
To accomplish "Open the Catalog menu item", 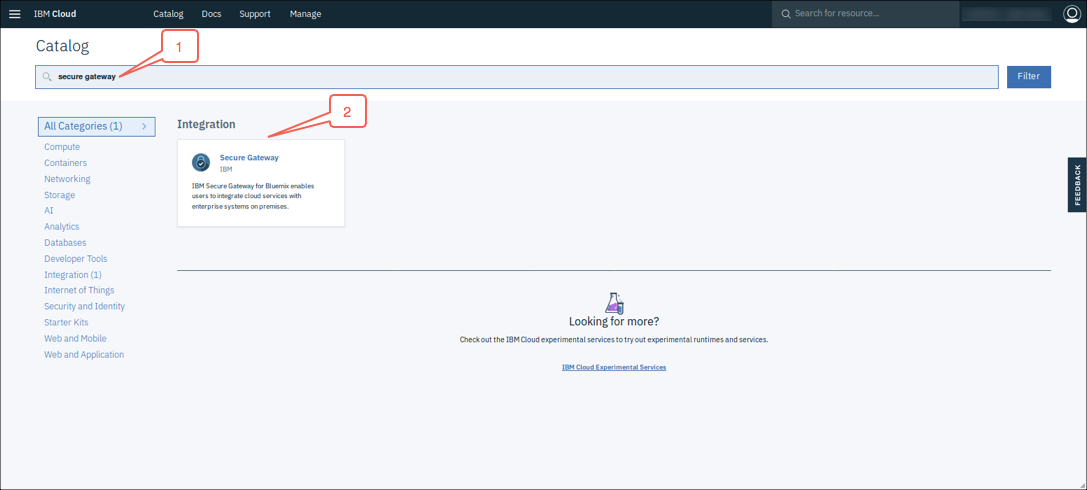I will pyautogui.click(x=168, y=14).
